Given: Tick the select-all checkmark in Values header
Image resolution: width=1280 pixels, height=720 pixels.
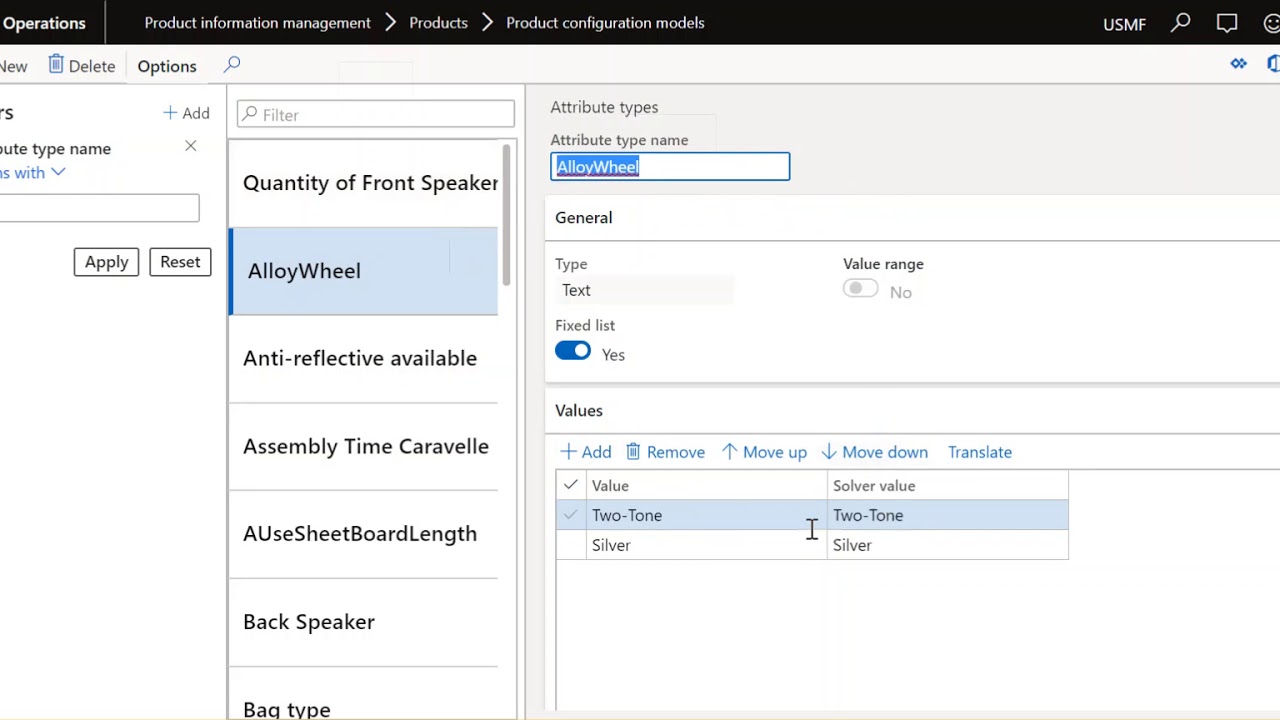Looking at the screenshot, I should [x=571, y=485].
